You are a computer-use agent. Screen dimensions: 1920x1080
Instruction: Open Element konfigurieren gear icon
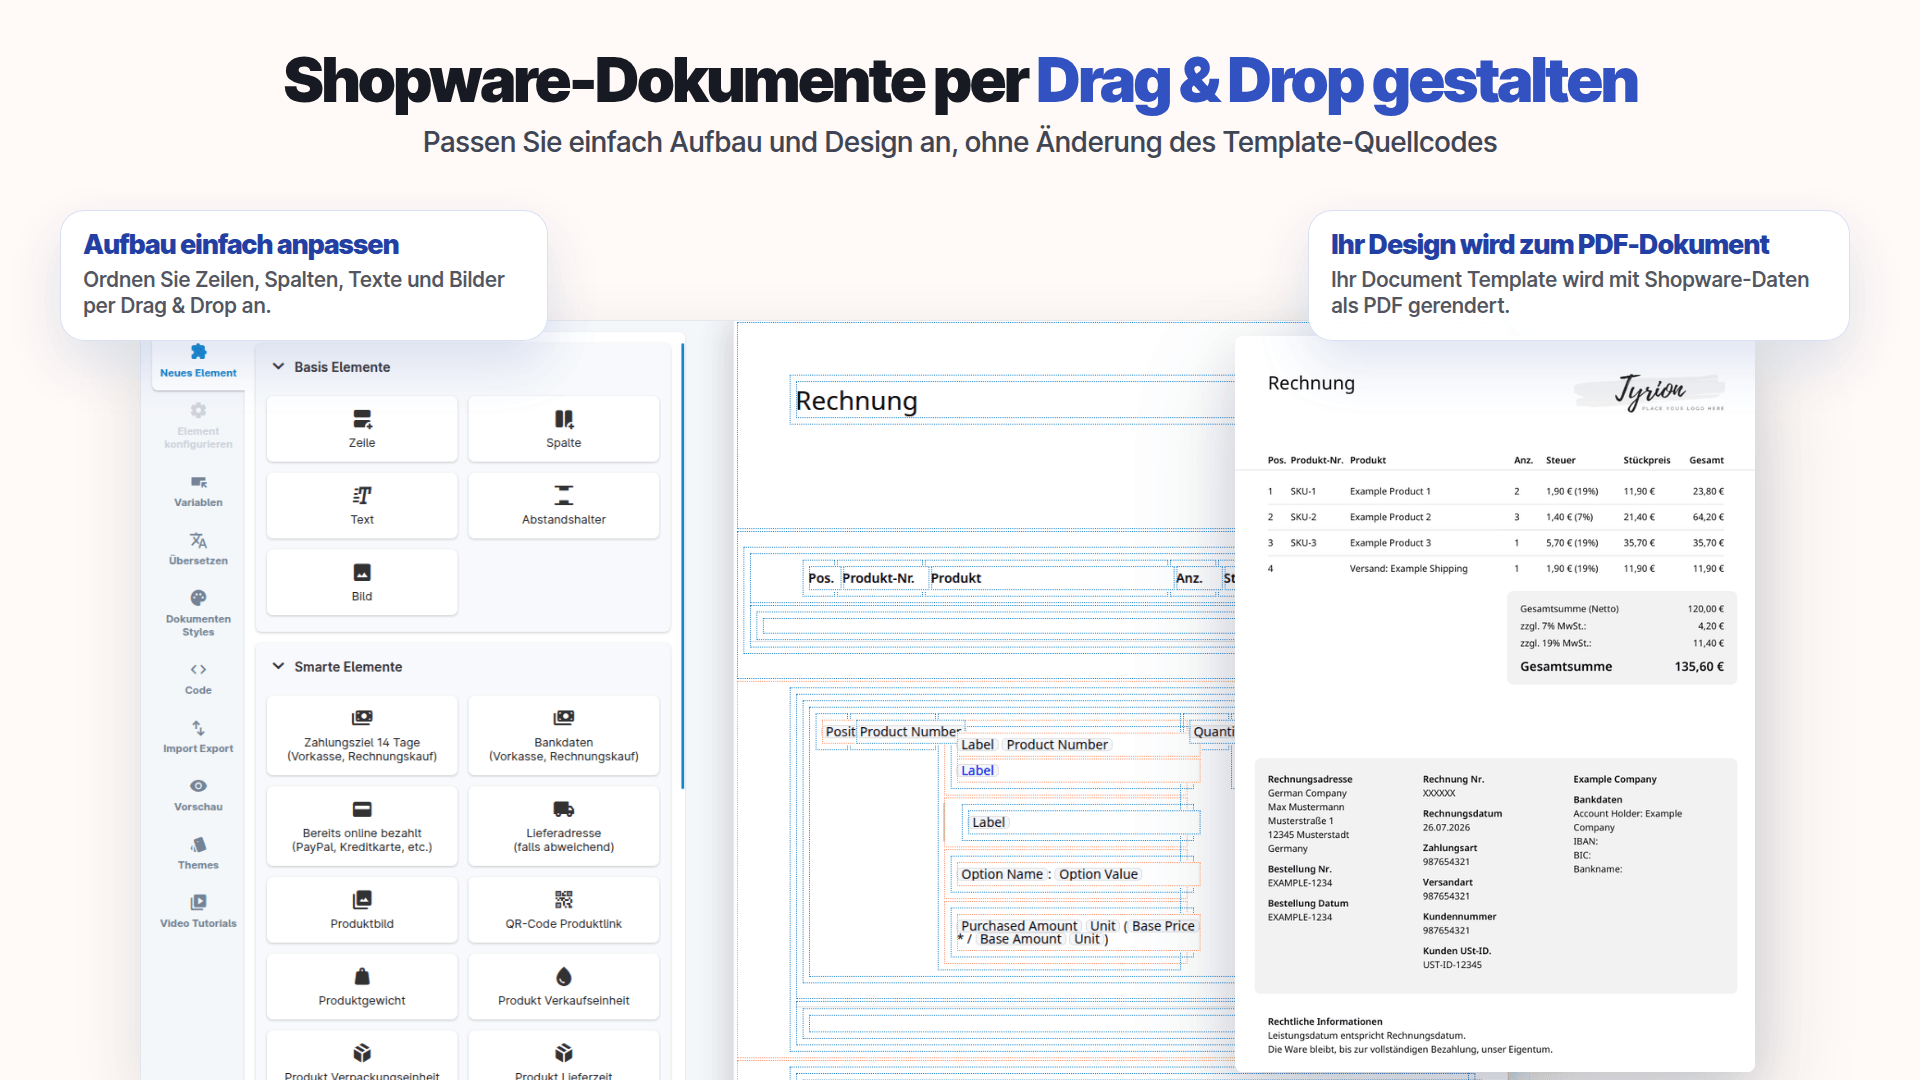click(198, 411)
